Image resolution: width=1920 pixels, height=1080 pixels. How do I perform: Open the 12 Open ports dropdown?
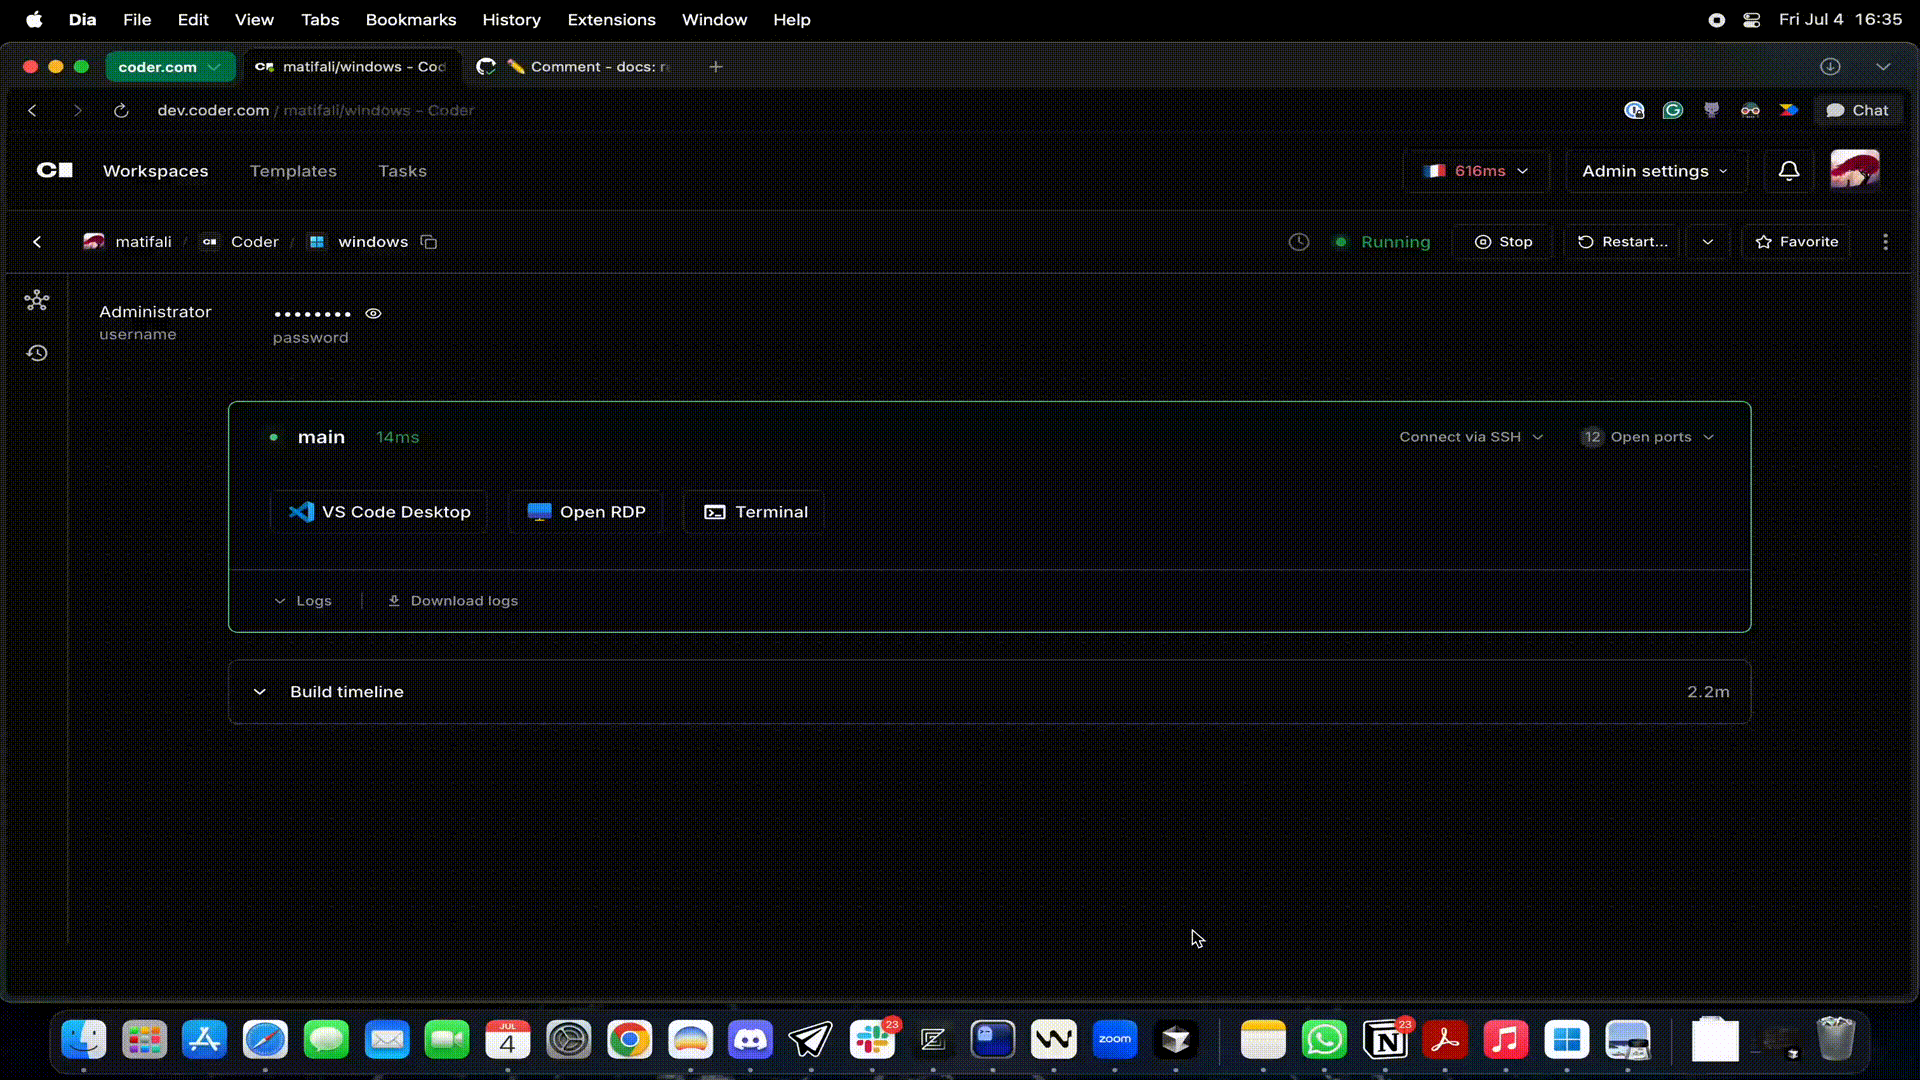pos(1647,437)
